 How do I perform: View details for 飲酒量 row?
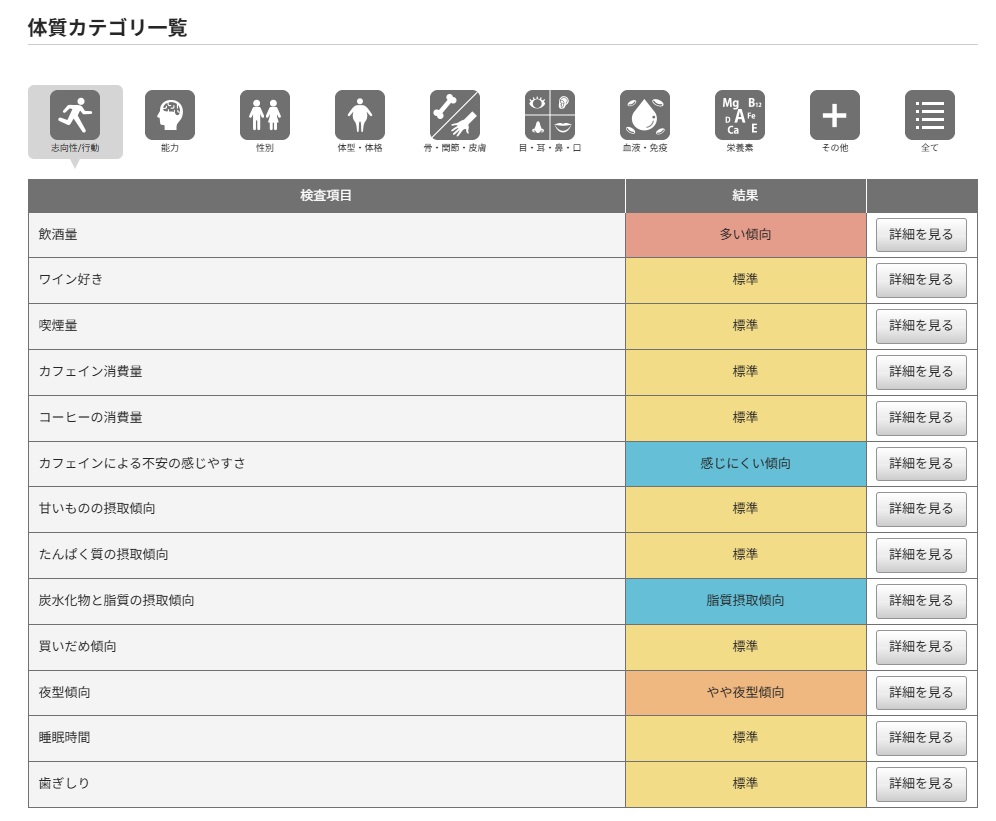point(921,235)
